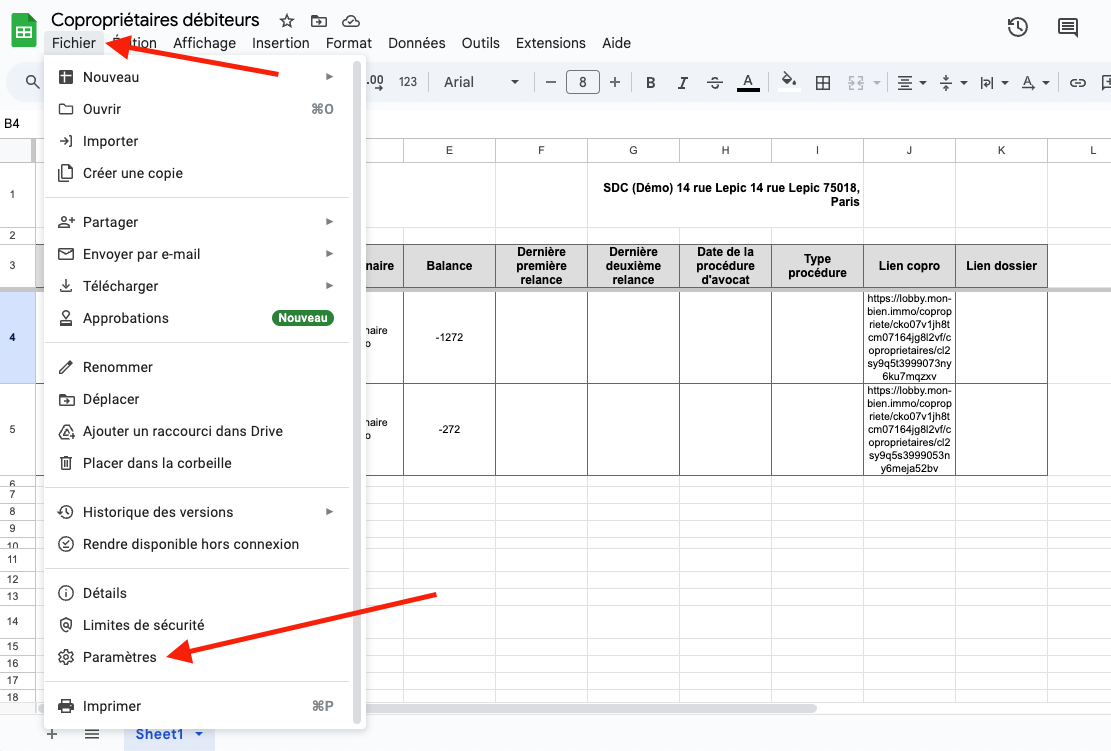The width and height of the screenshot is (1111, 751).
Task: Click the Google Sheets home icon
Action: [x=24, y=31]
